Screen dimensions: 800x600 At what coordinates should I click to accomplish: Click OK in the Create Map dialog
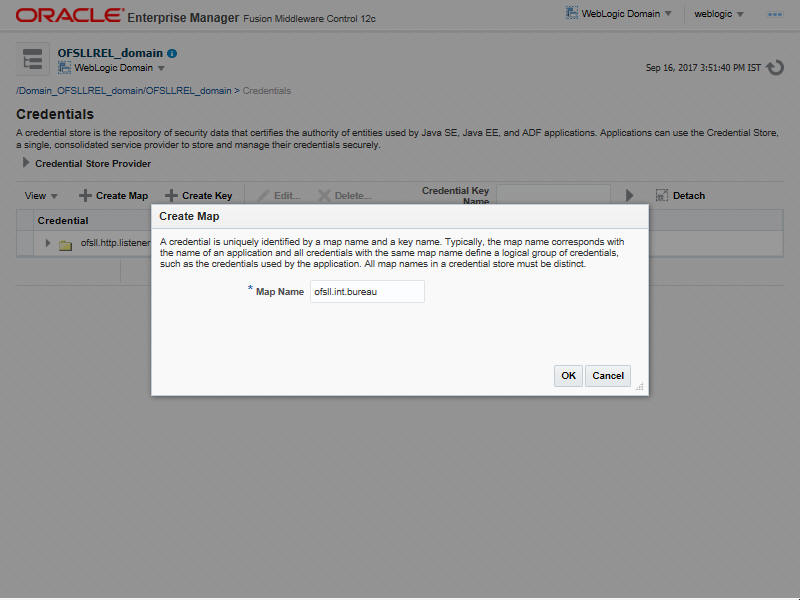click(568, 376)
